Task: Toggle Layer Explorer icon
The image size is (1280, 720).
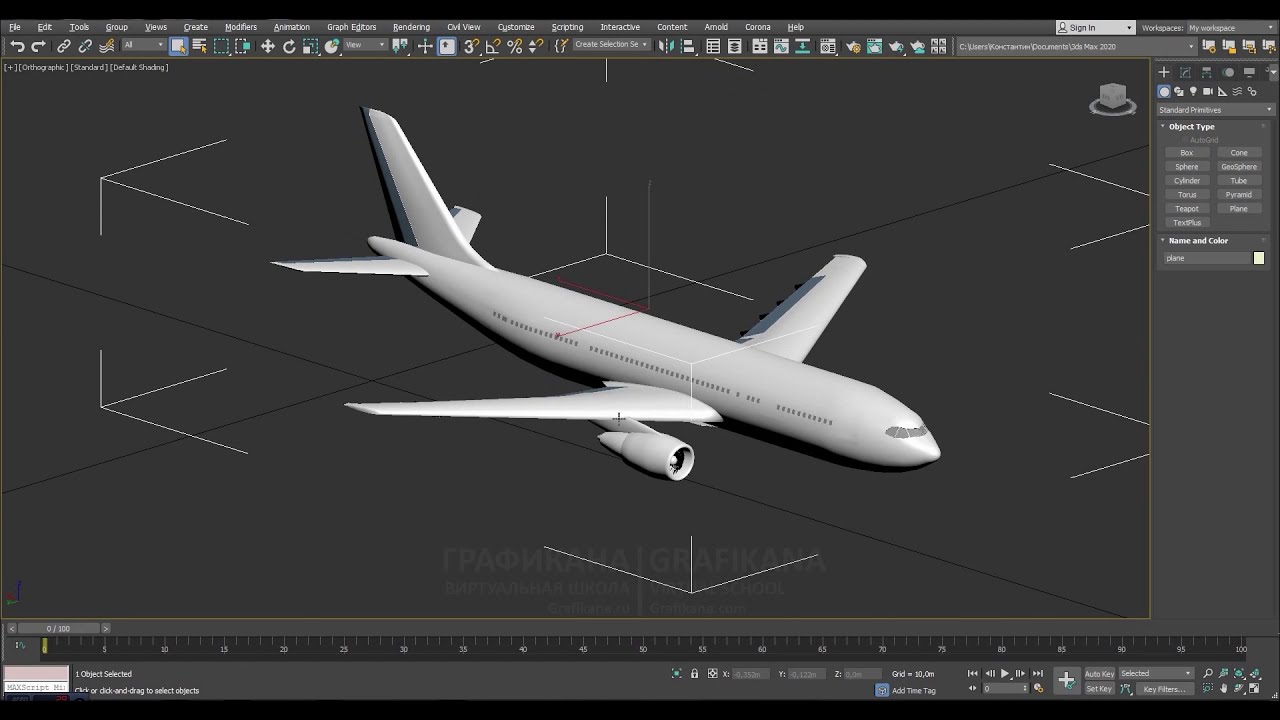Action: click(735, 46)
